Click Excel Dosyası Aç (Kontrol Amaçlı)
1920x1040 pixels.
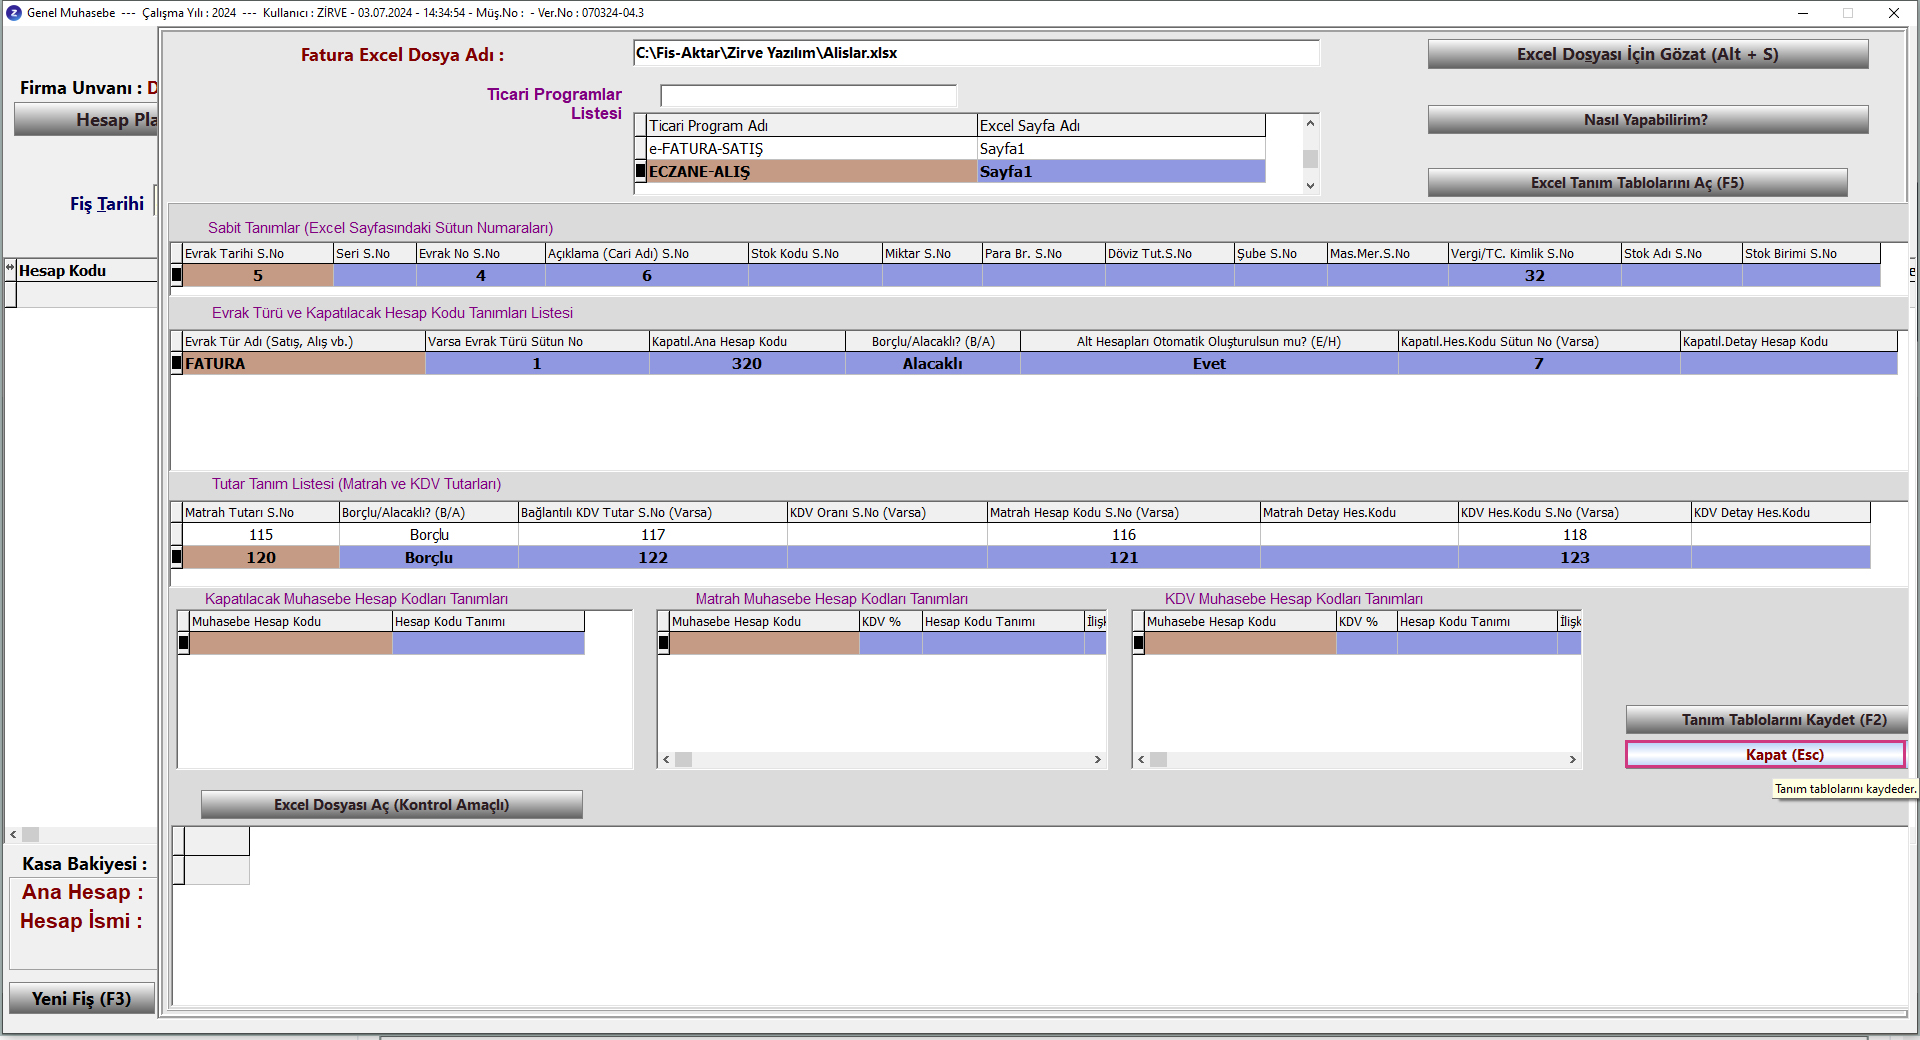pyautogui.click(x=391, y=805)
